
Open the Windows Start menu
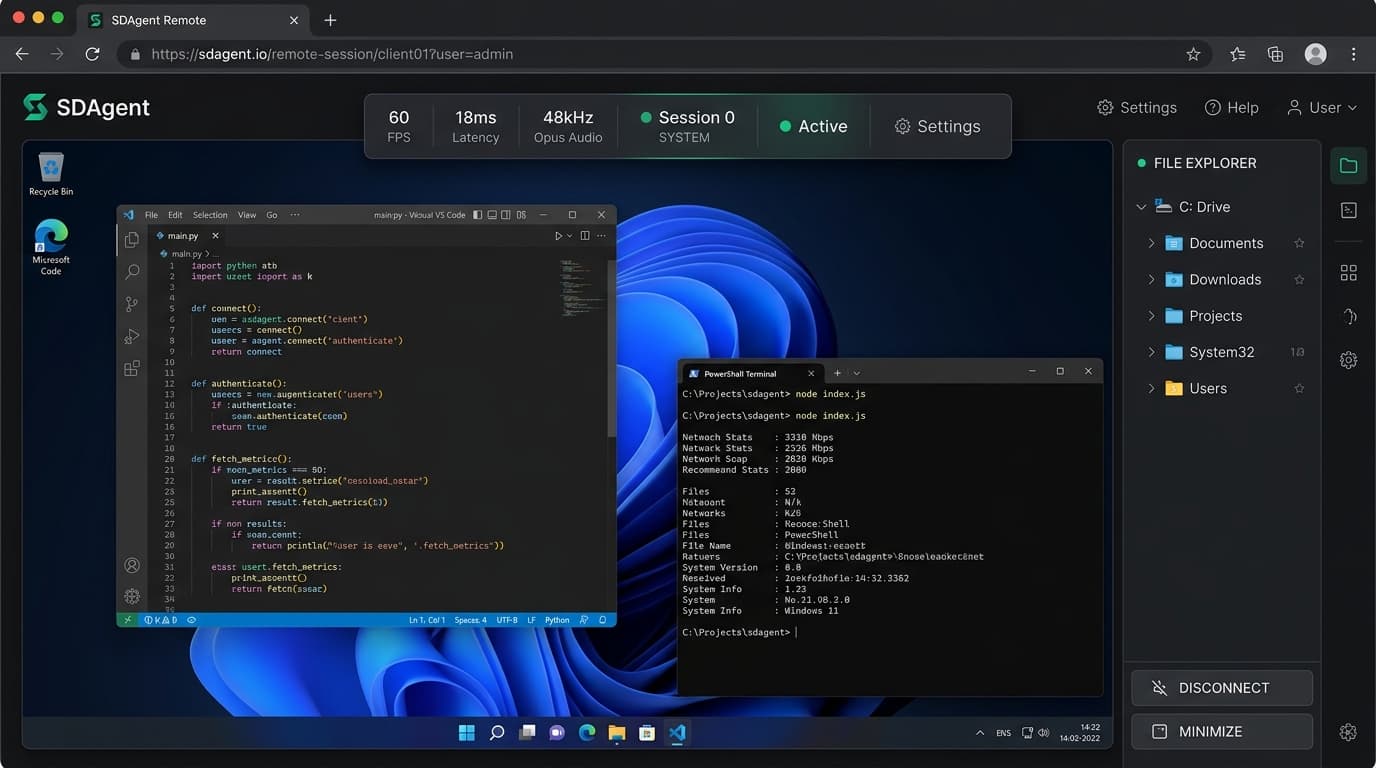(x=467, y=733)
